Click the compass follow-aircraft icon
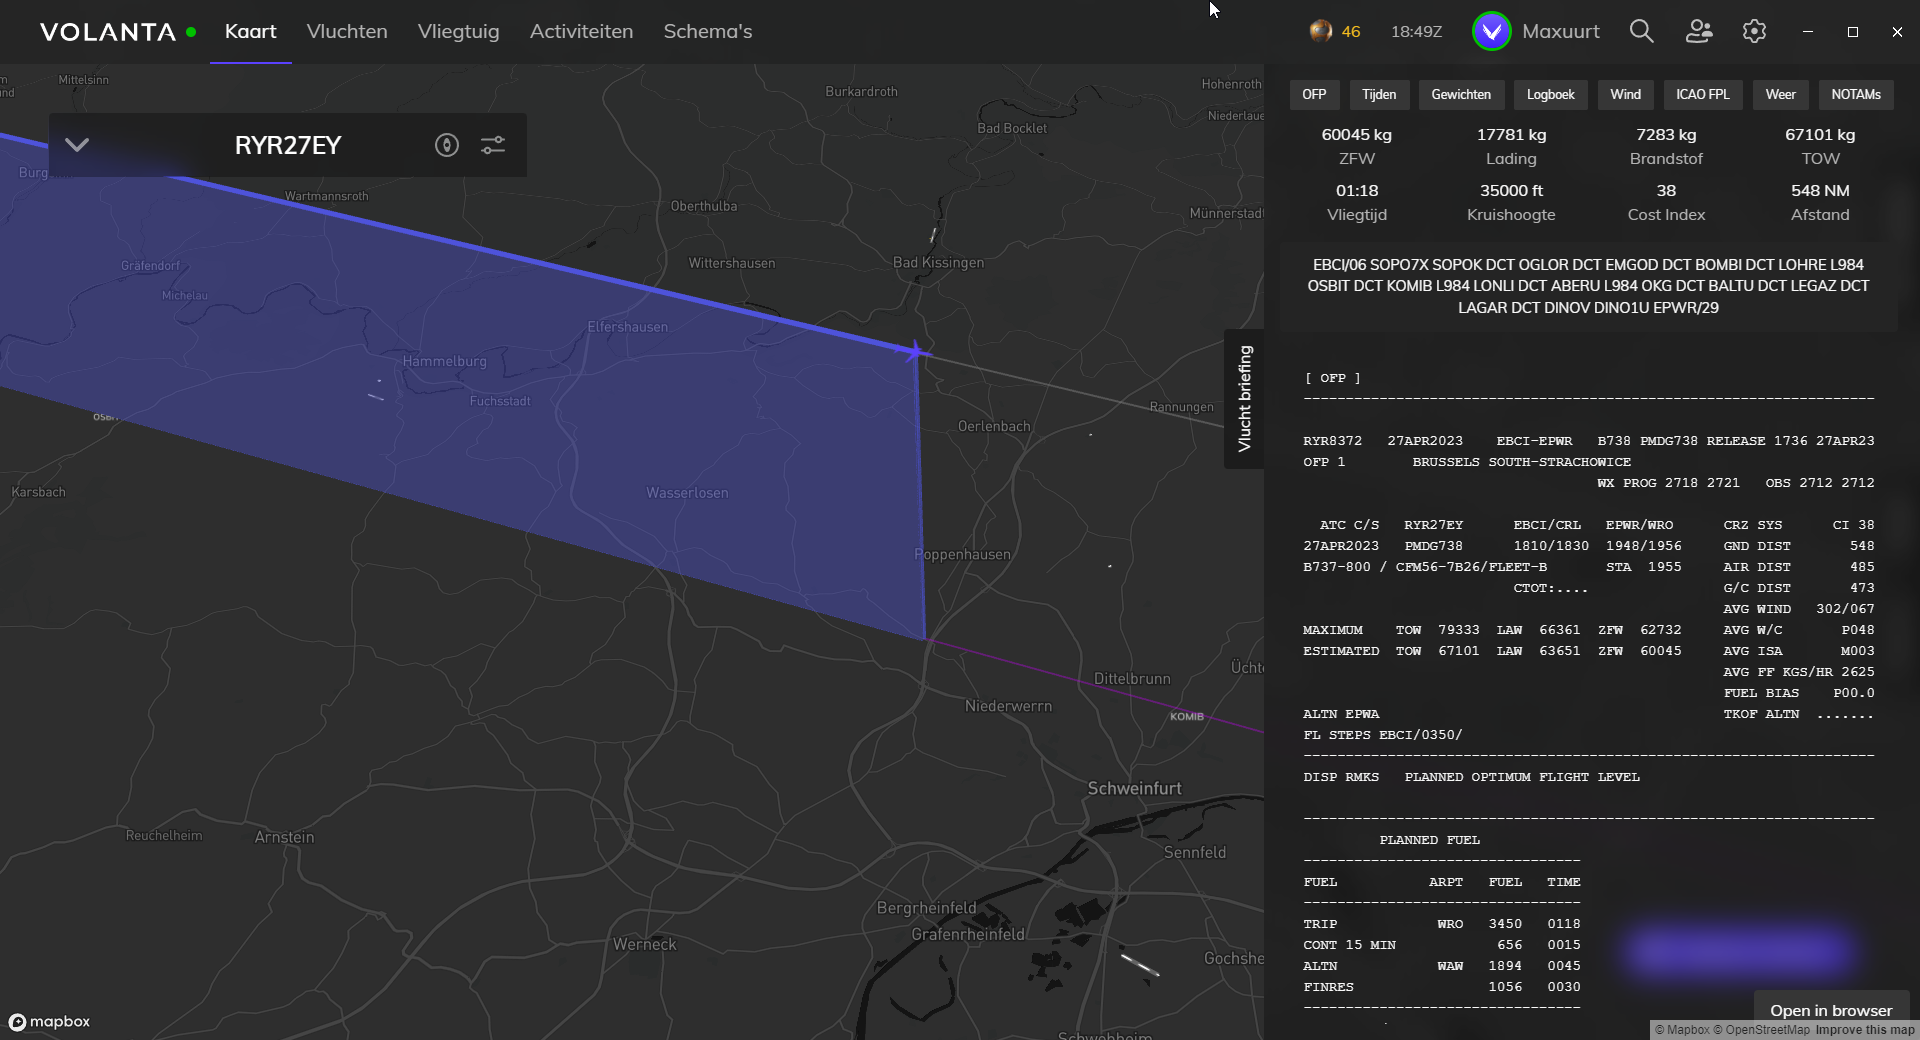This screenshot has height=1040, width=1920. [447, 145]
